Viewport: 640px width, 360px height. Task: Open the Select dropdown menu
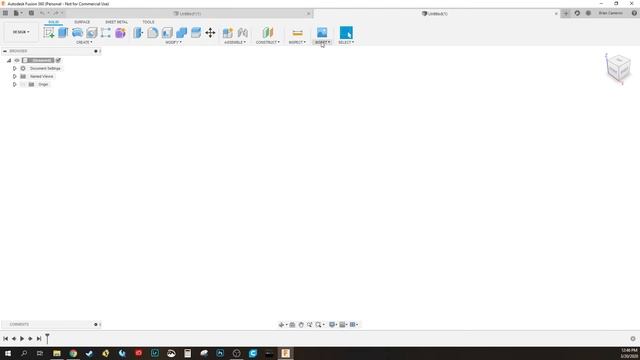[346, 42]
